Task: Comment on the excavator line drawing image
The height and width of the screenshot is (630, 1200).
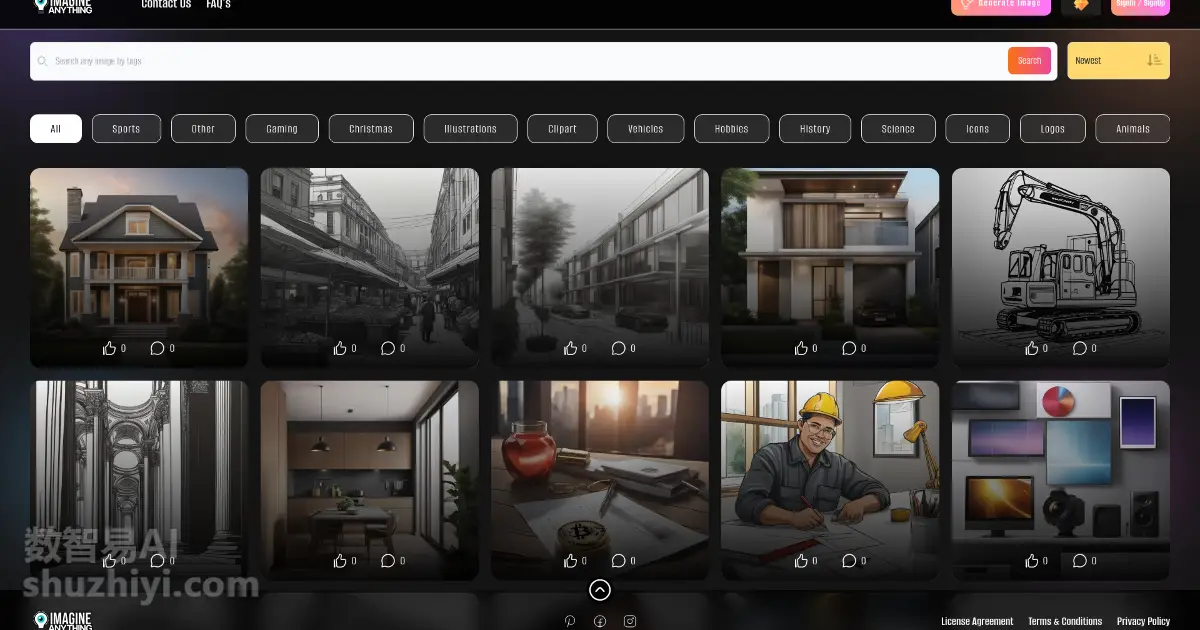Action: pyautogui.click(x=1080, y=348)
